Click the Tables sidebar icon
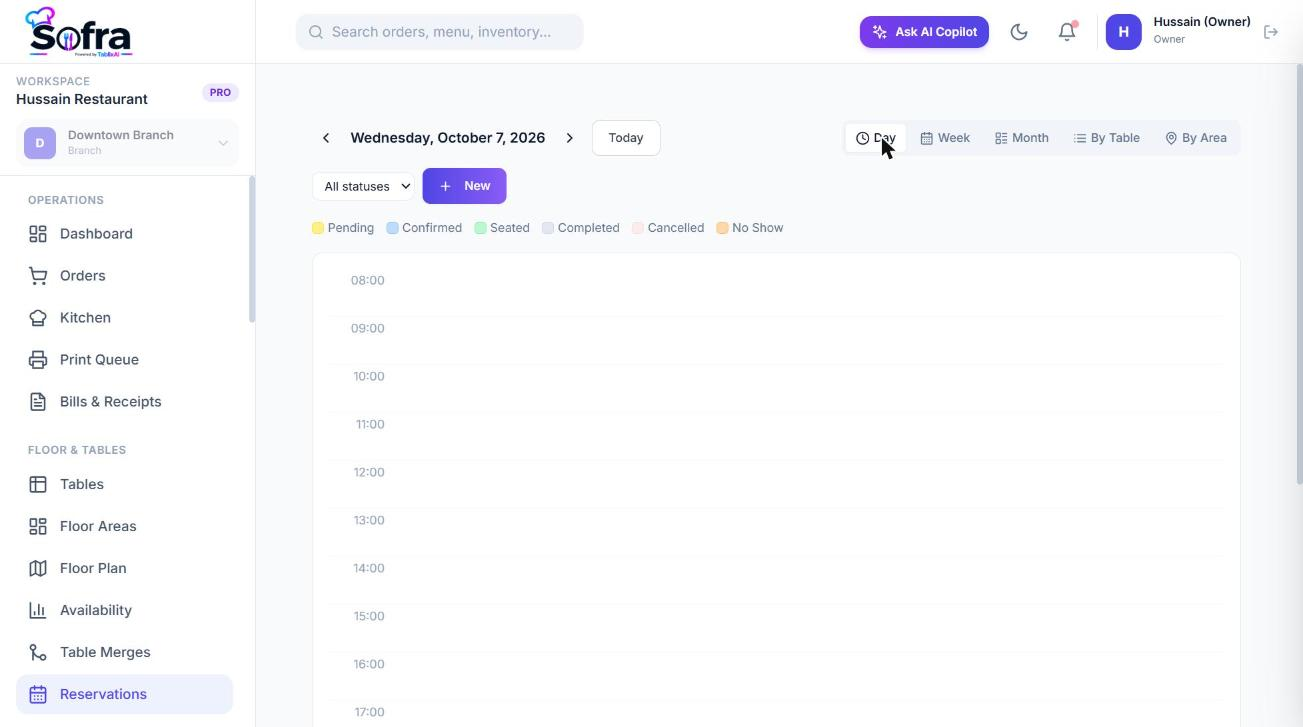The image size is (1303, 727). tap(38, 484)
